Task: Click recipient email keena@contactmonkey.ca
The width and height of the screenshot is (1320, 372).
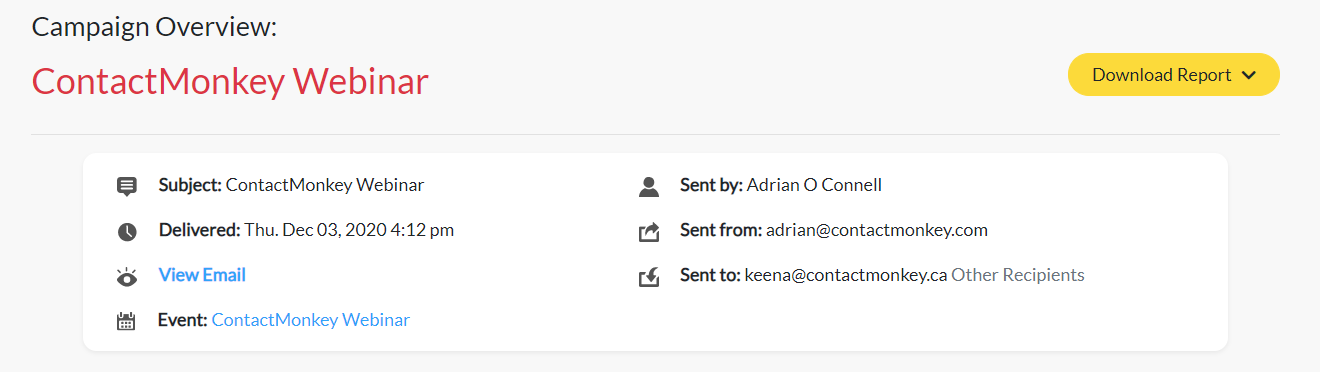Action: tap(846, 275)
